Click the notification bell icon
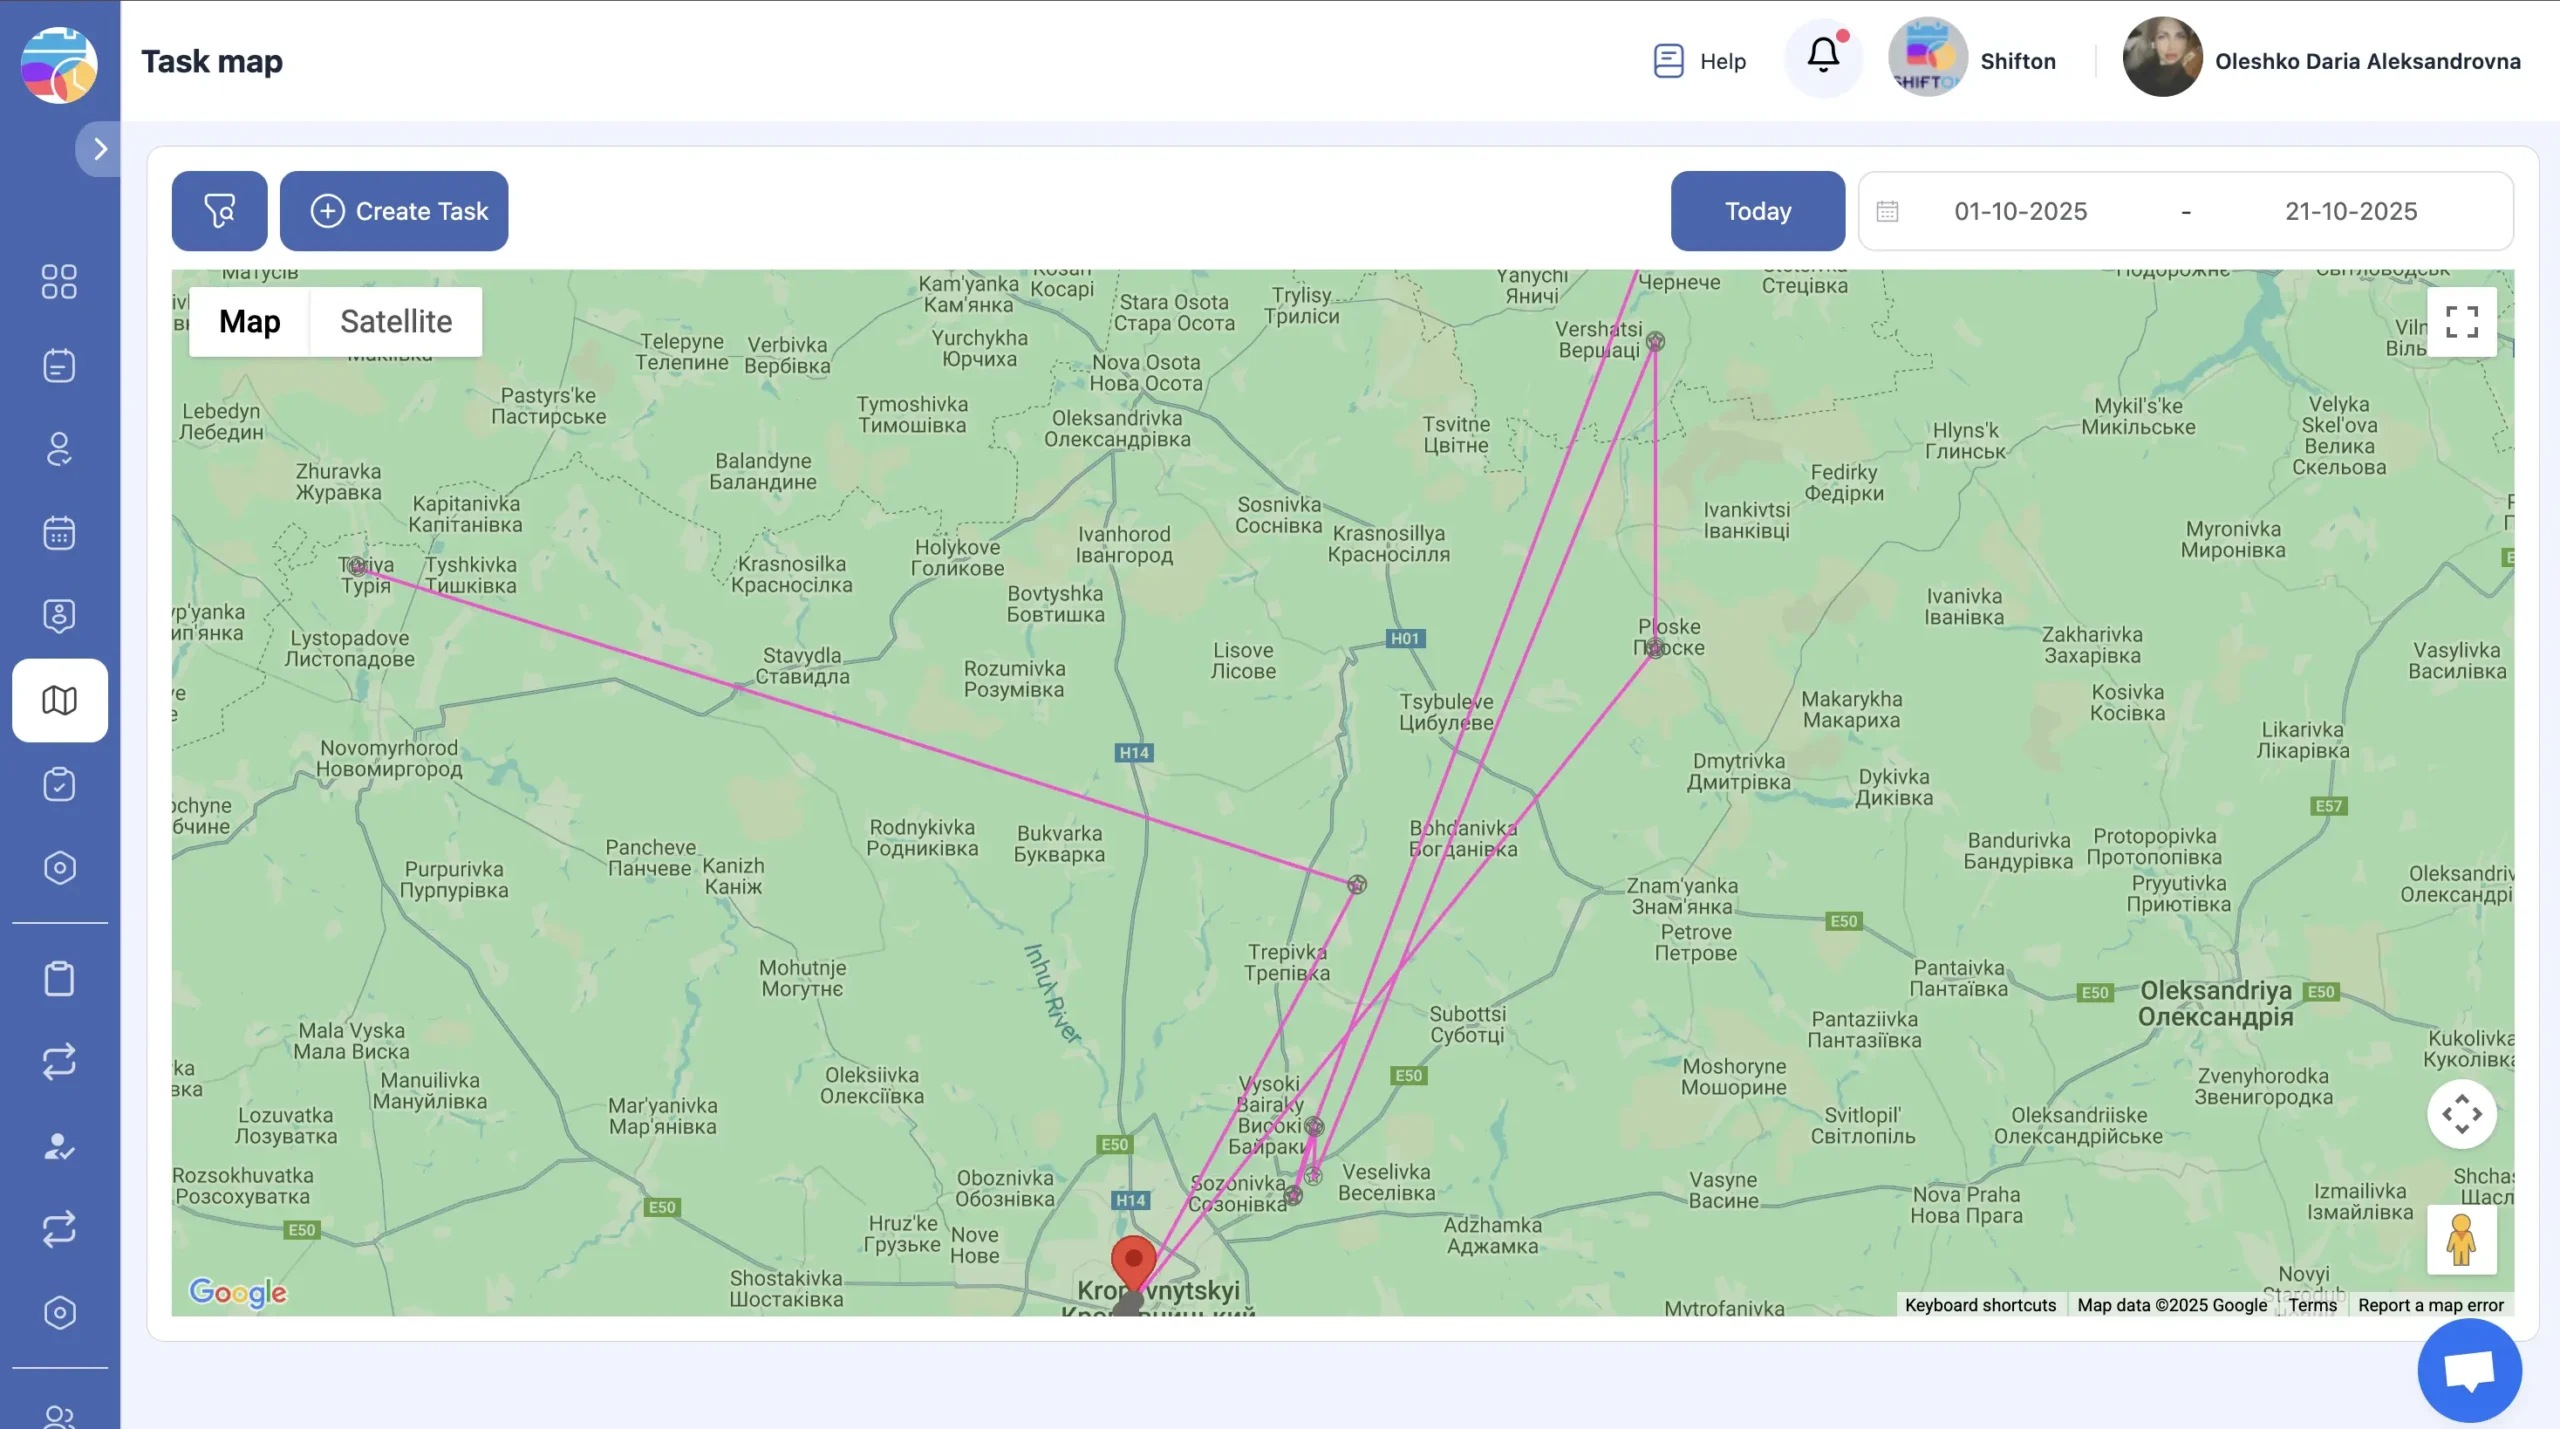The width and height of the screenshot is (2560, 1429). (1823, 55)
